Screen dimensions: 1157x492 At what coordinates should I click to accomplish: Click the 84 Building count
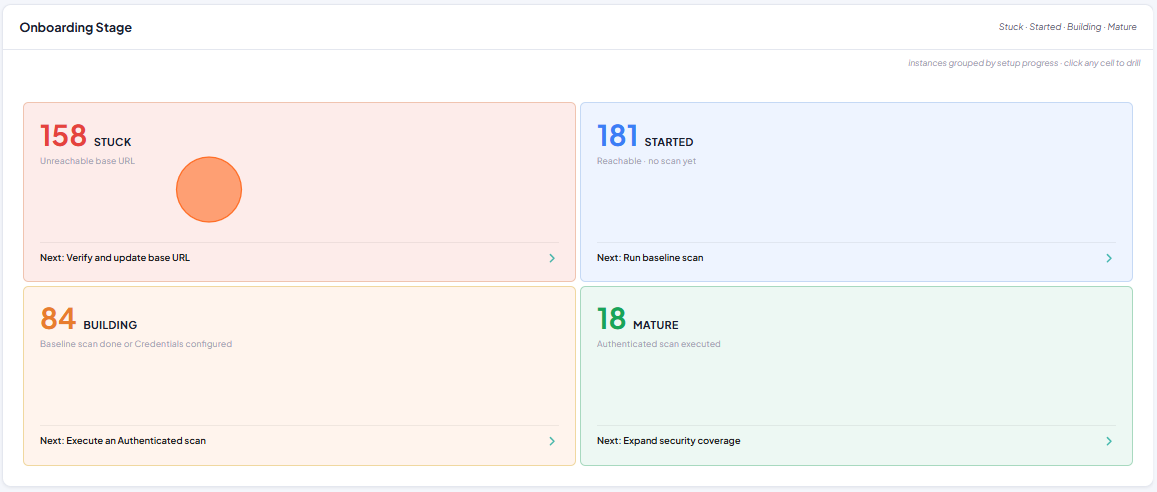(58, 319)
